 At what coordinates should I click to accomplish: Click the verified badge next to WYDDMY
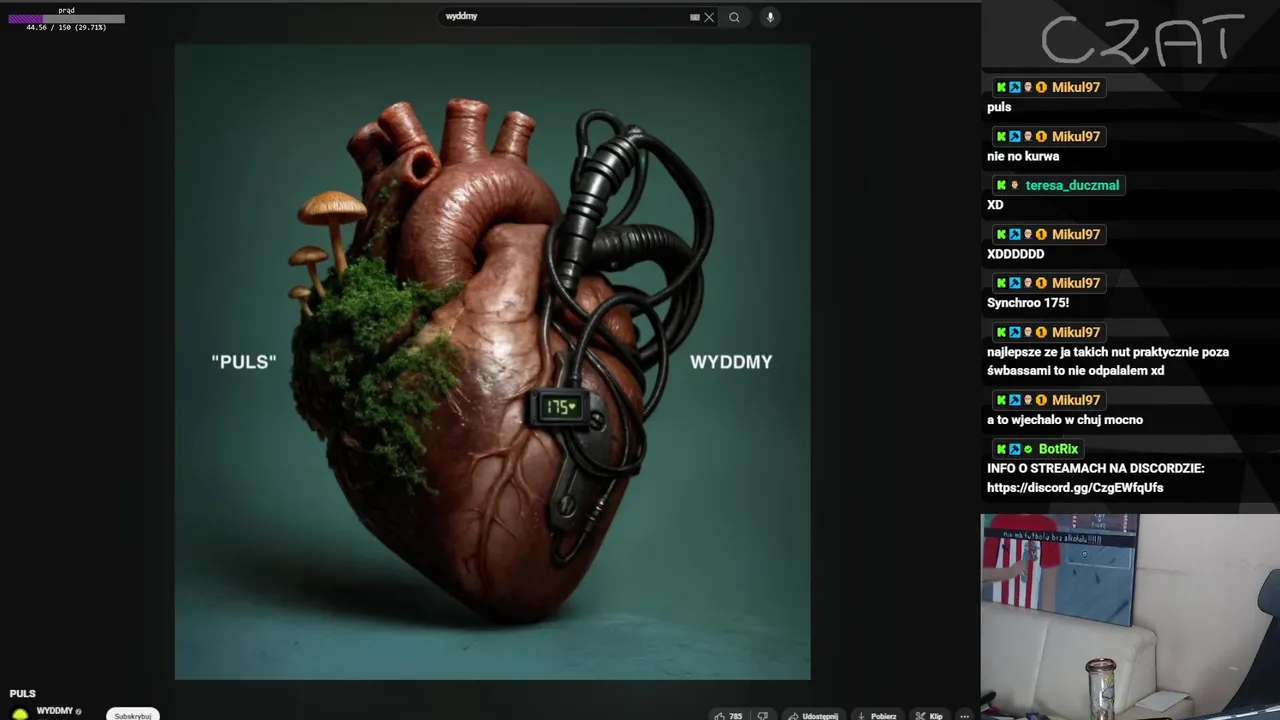coord(79,711)
